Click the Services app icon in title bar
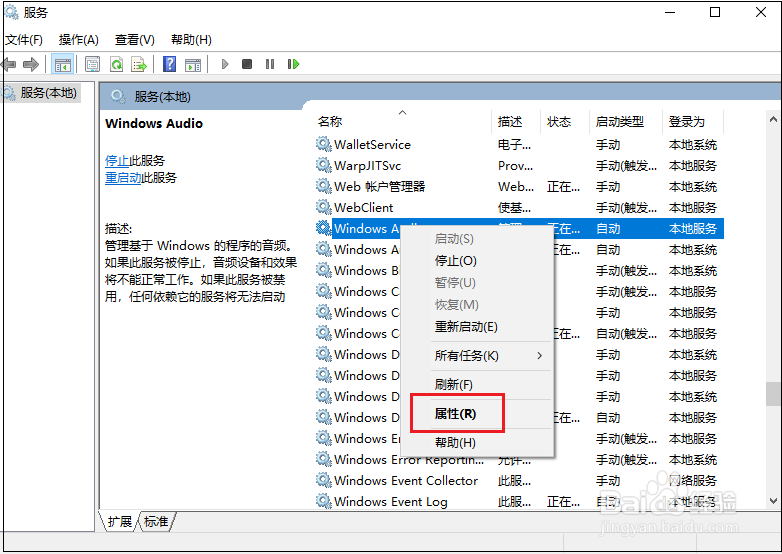This screenshot has width=782, height=554. point(11,12)
